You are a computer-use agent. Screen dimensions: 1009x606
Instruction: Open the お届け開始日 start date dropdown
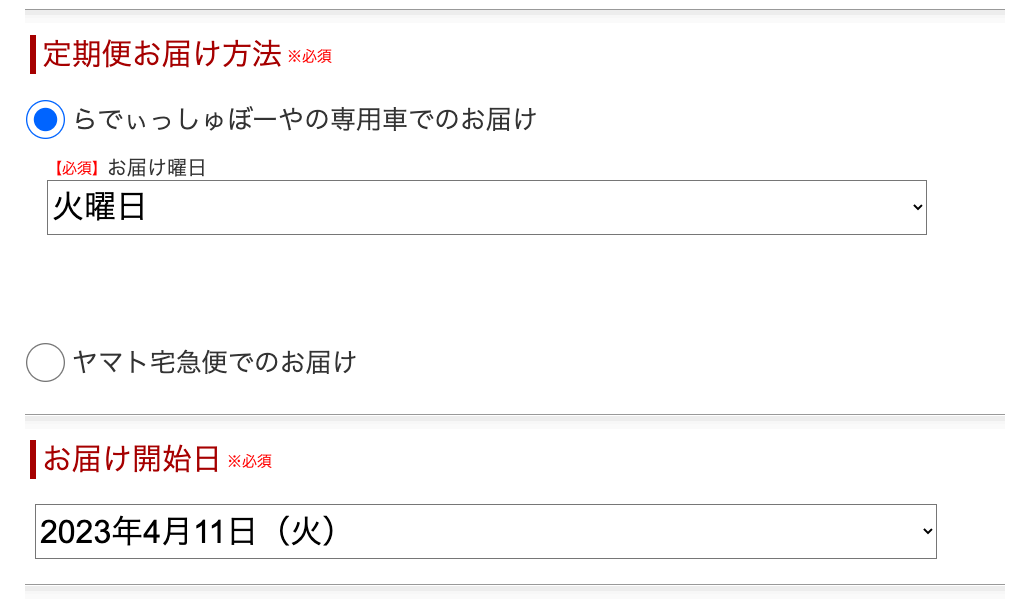coord(486,531)
